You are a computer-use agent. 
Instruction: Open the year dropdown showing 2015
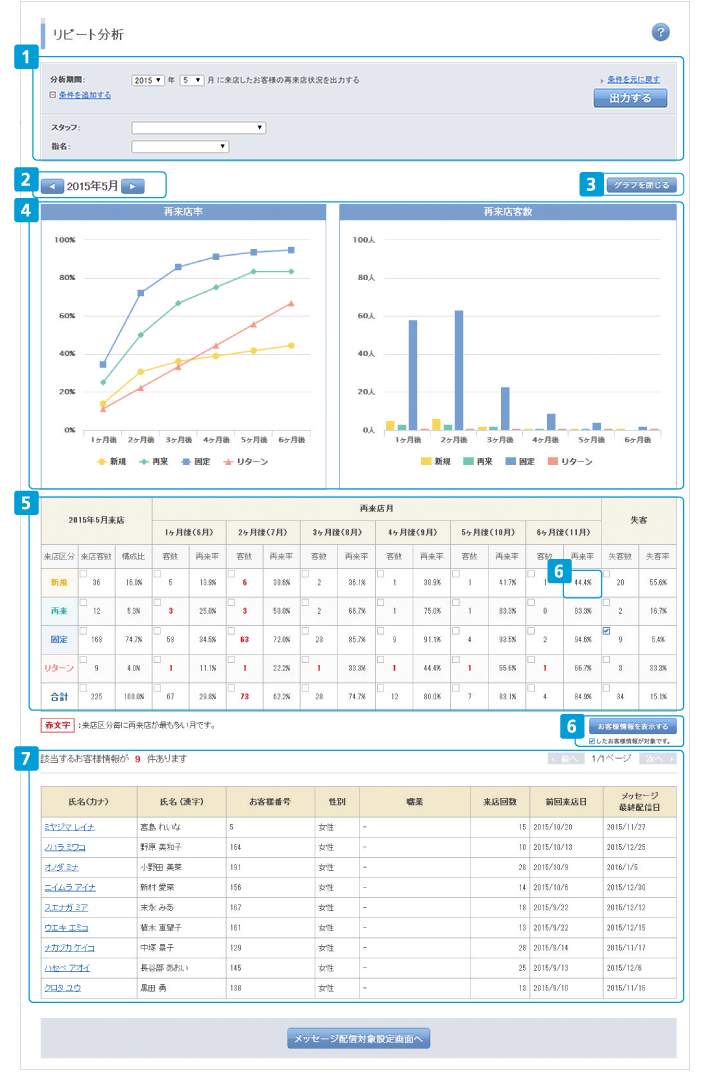(148, 80)
